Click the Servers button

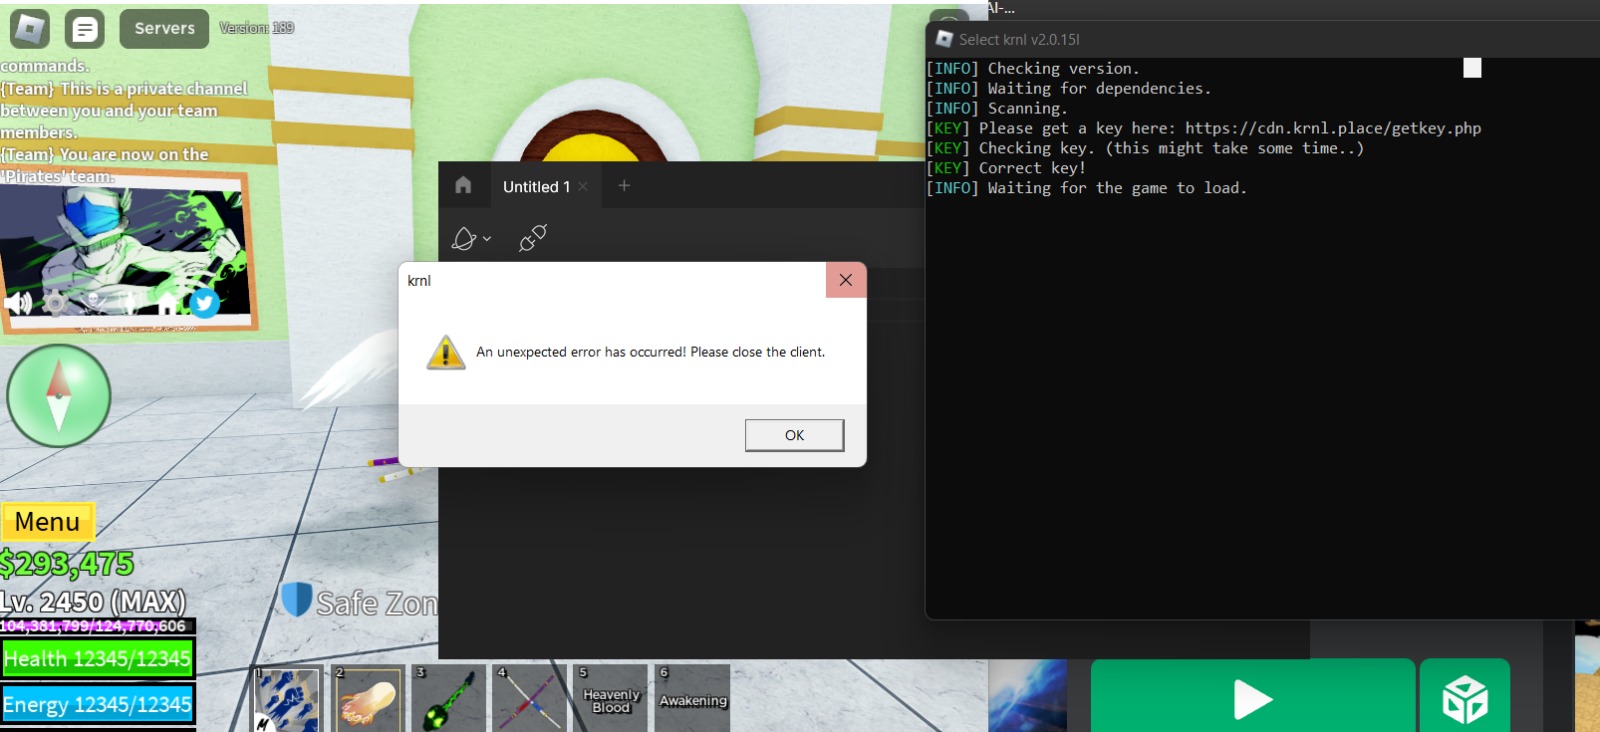point(165,28)
